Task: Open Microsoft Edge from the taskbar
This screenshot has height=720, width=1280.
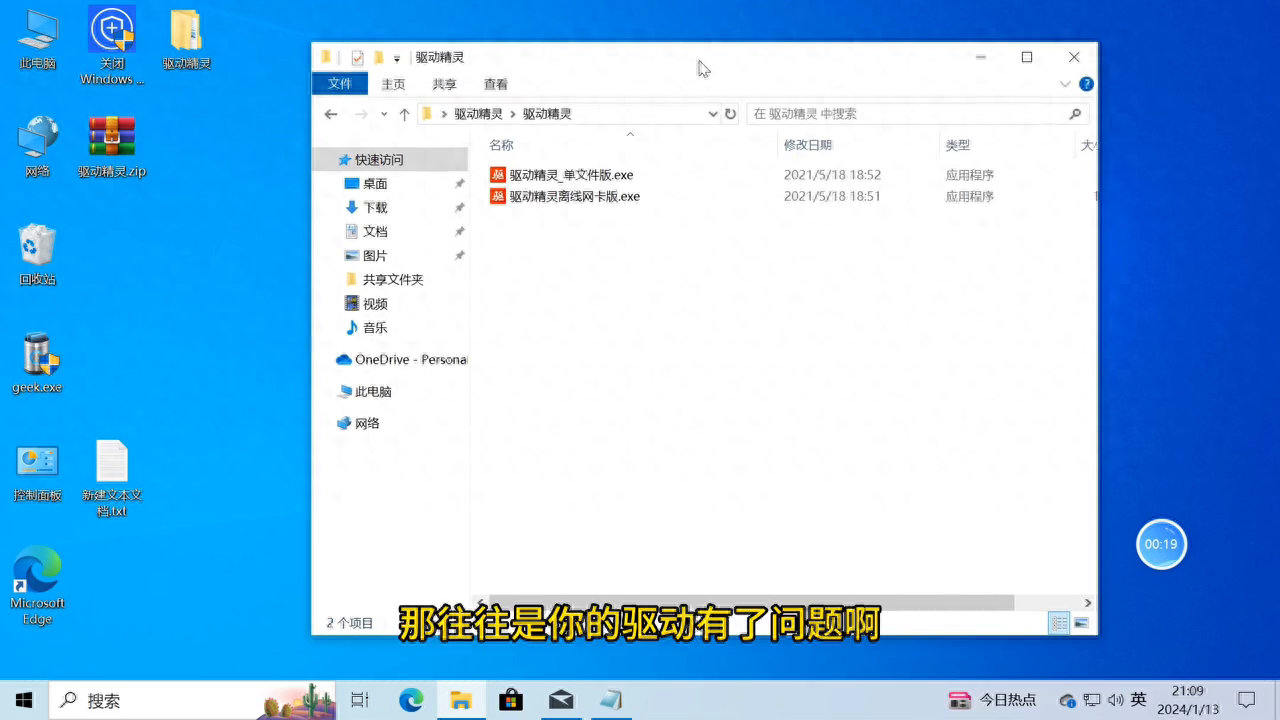Action: coord(410,700)
